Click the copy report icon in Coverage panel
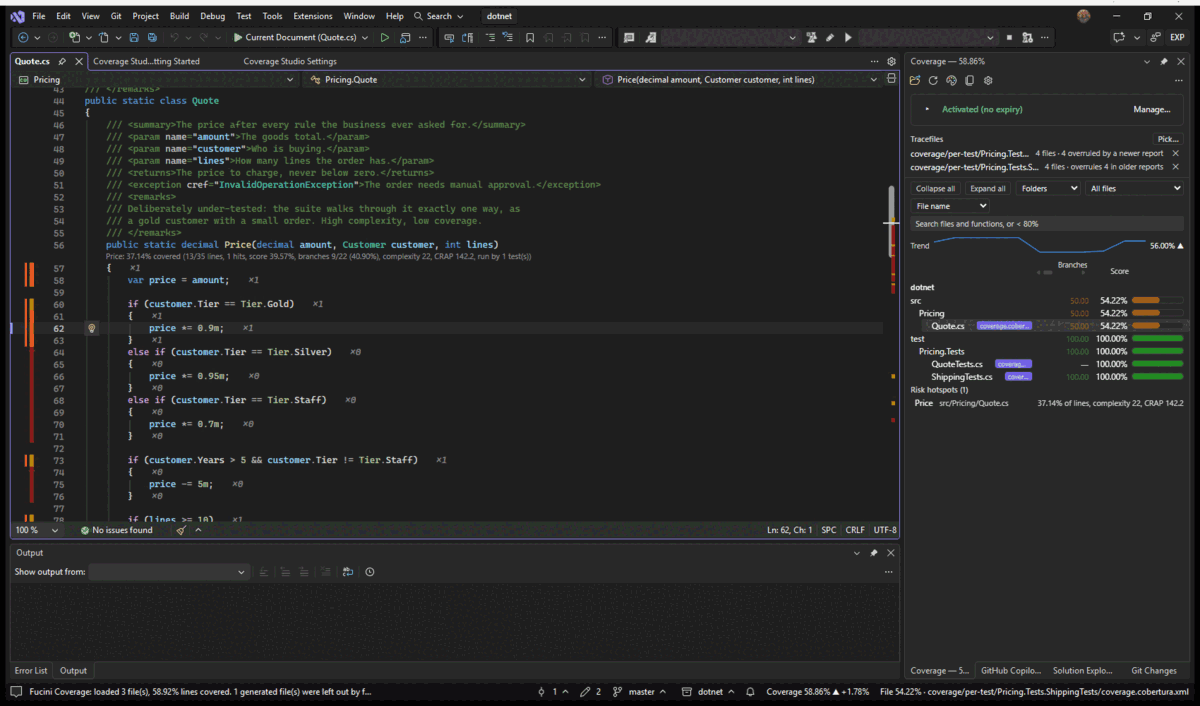The height and width of the screenshot is (706, 1200). (969, 80)
